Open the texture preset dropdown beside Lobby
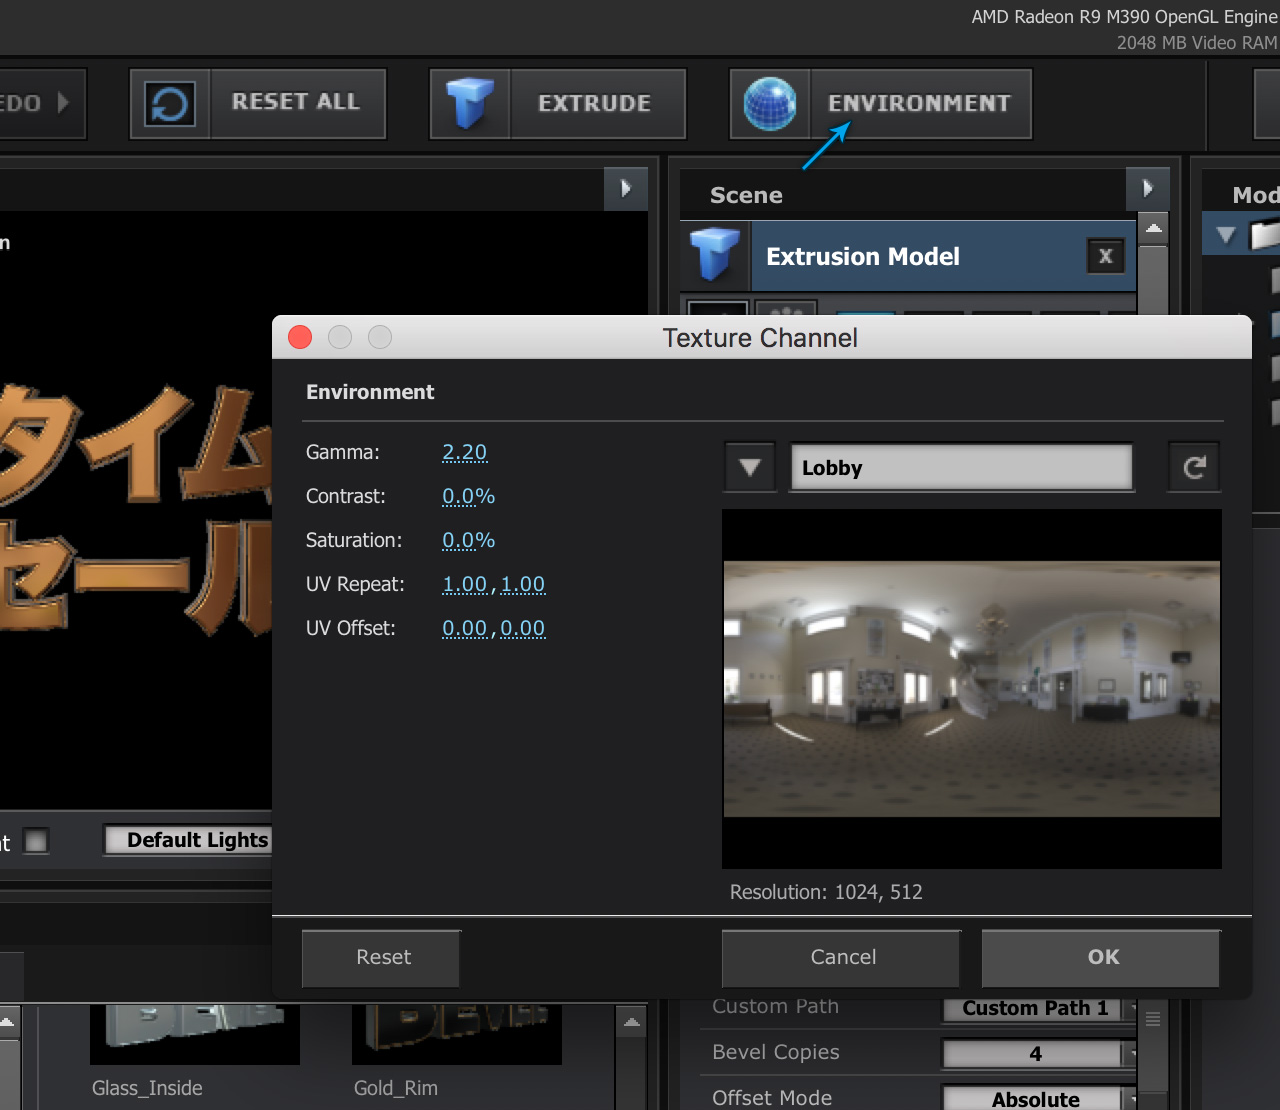This screenshot has width=1280, height=1110. point(750,467)
